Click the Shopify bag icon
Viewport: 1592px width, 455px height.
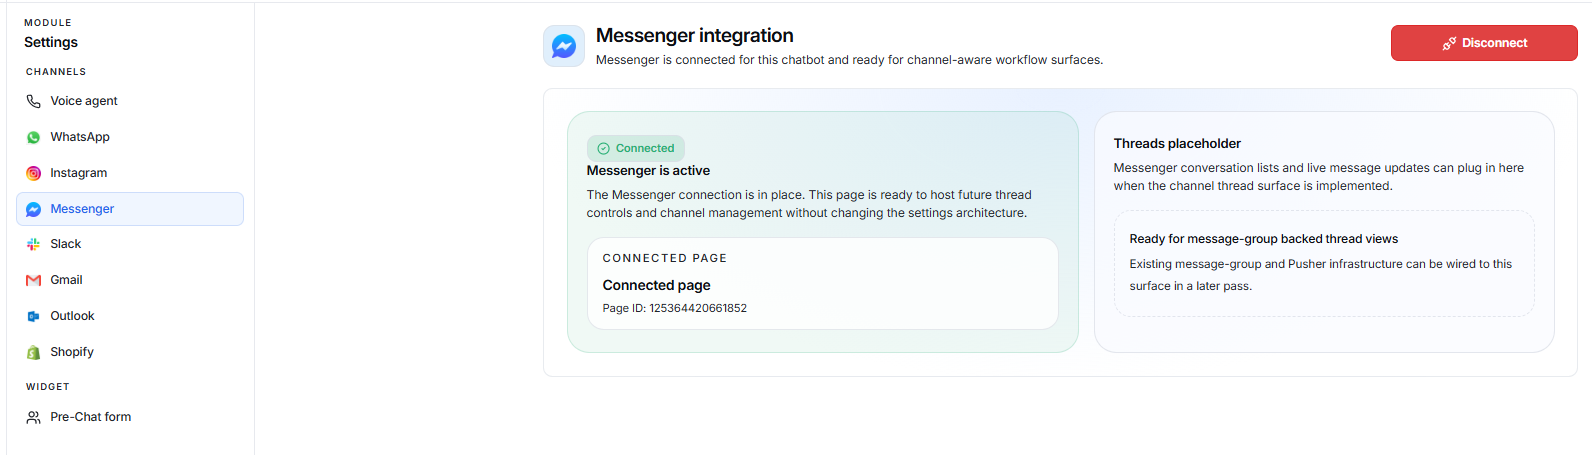coord(33,352)
